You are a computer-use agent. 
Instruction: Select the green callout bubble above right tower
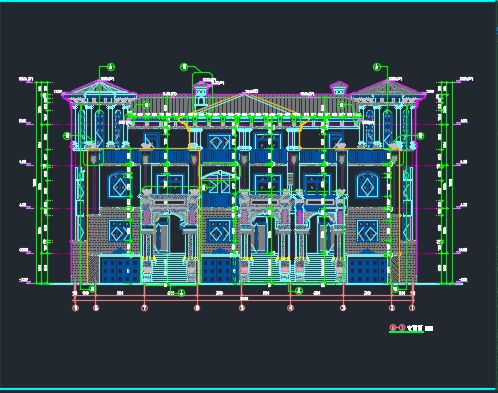pyautogui.click(x=377, y=67)
